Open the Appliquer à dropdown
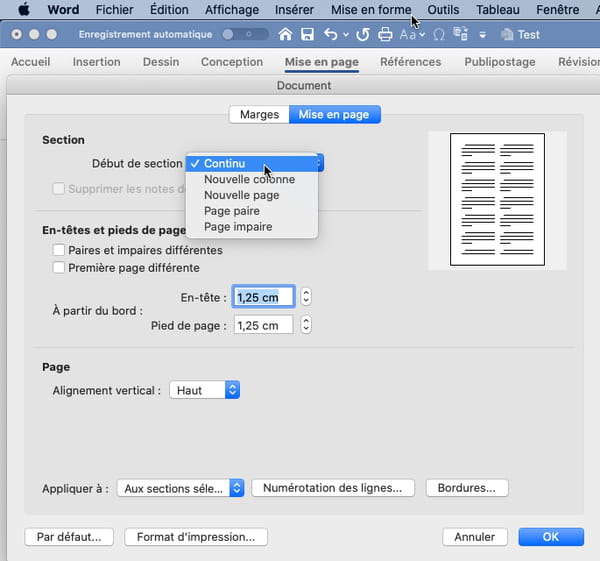600x561 pixels. 180,488
